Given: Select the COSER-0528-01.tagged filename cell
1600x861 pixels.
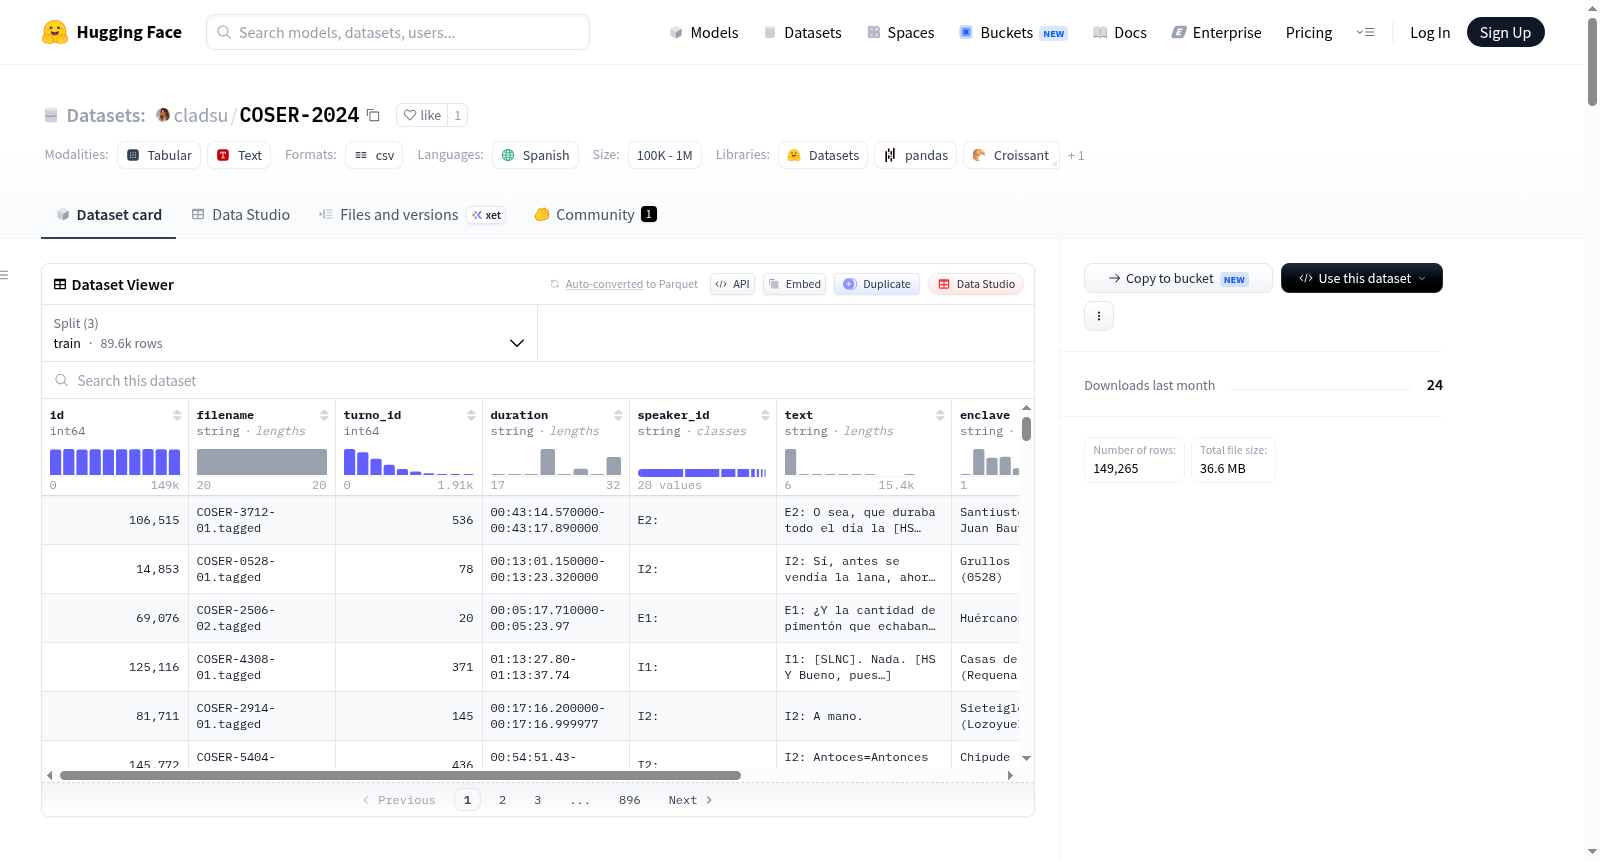Looking at the screenshot, I should point(262,569).
